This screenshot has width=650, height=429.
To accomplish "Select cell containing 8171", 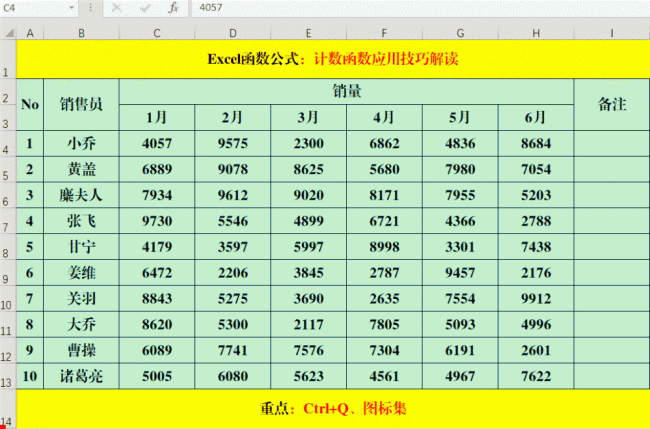I will click(x=384, y=195).
